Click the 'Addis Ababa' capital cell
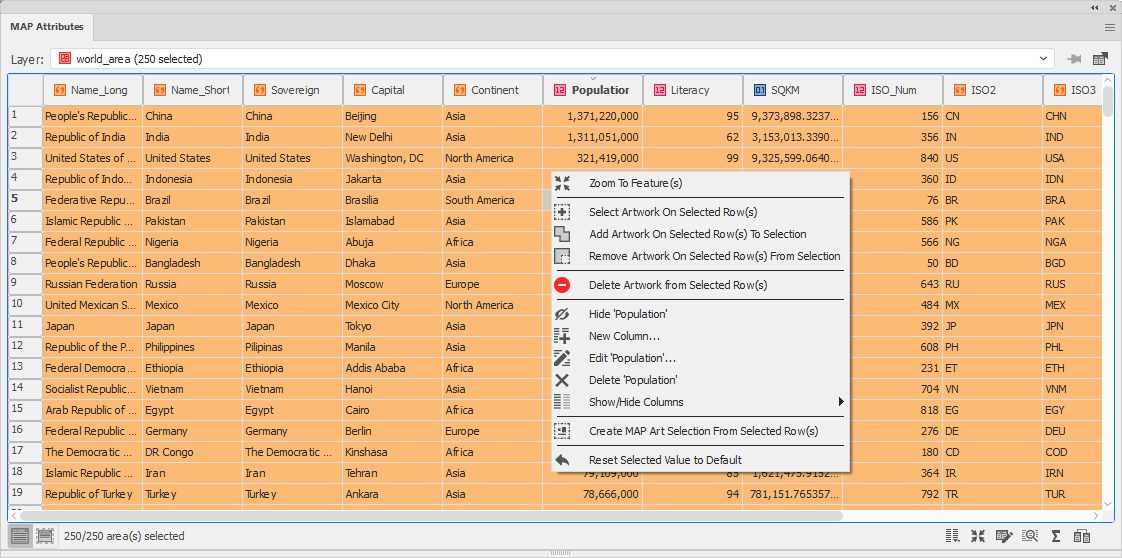The height and width of the screenshot is (558, 1122). point(393,368)
